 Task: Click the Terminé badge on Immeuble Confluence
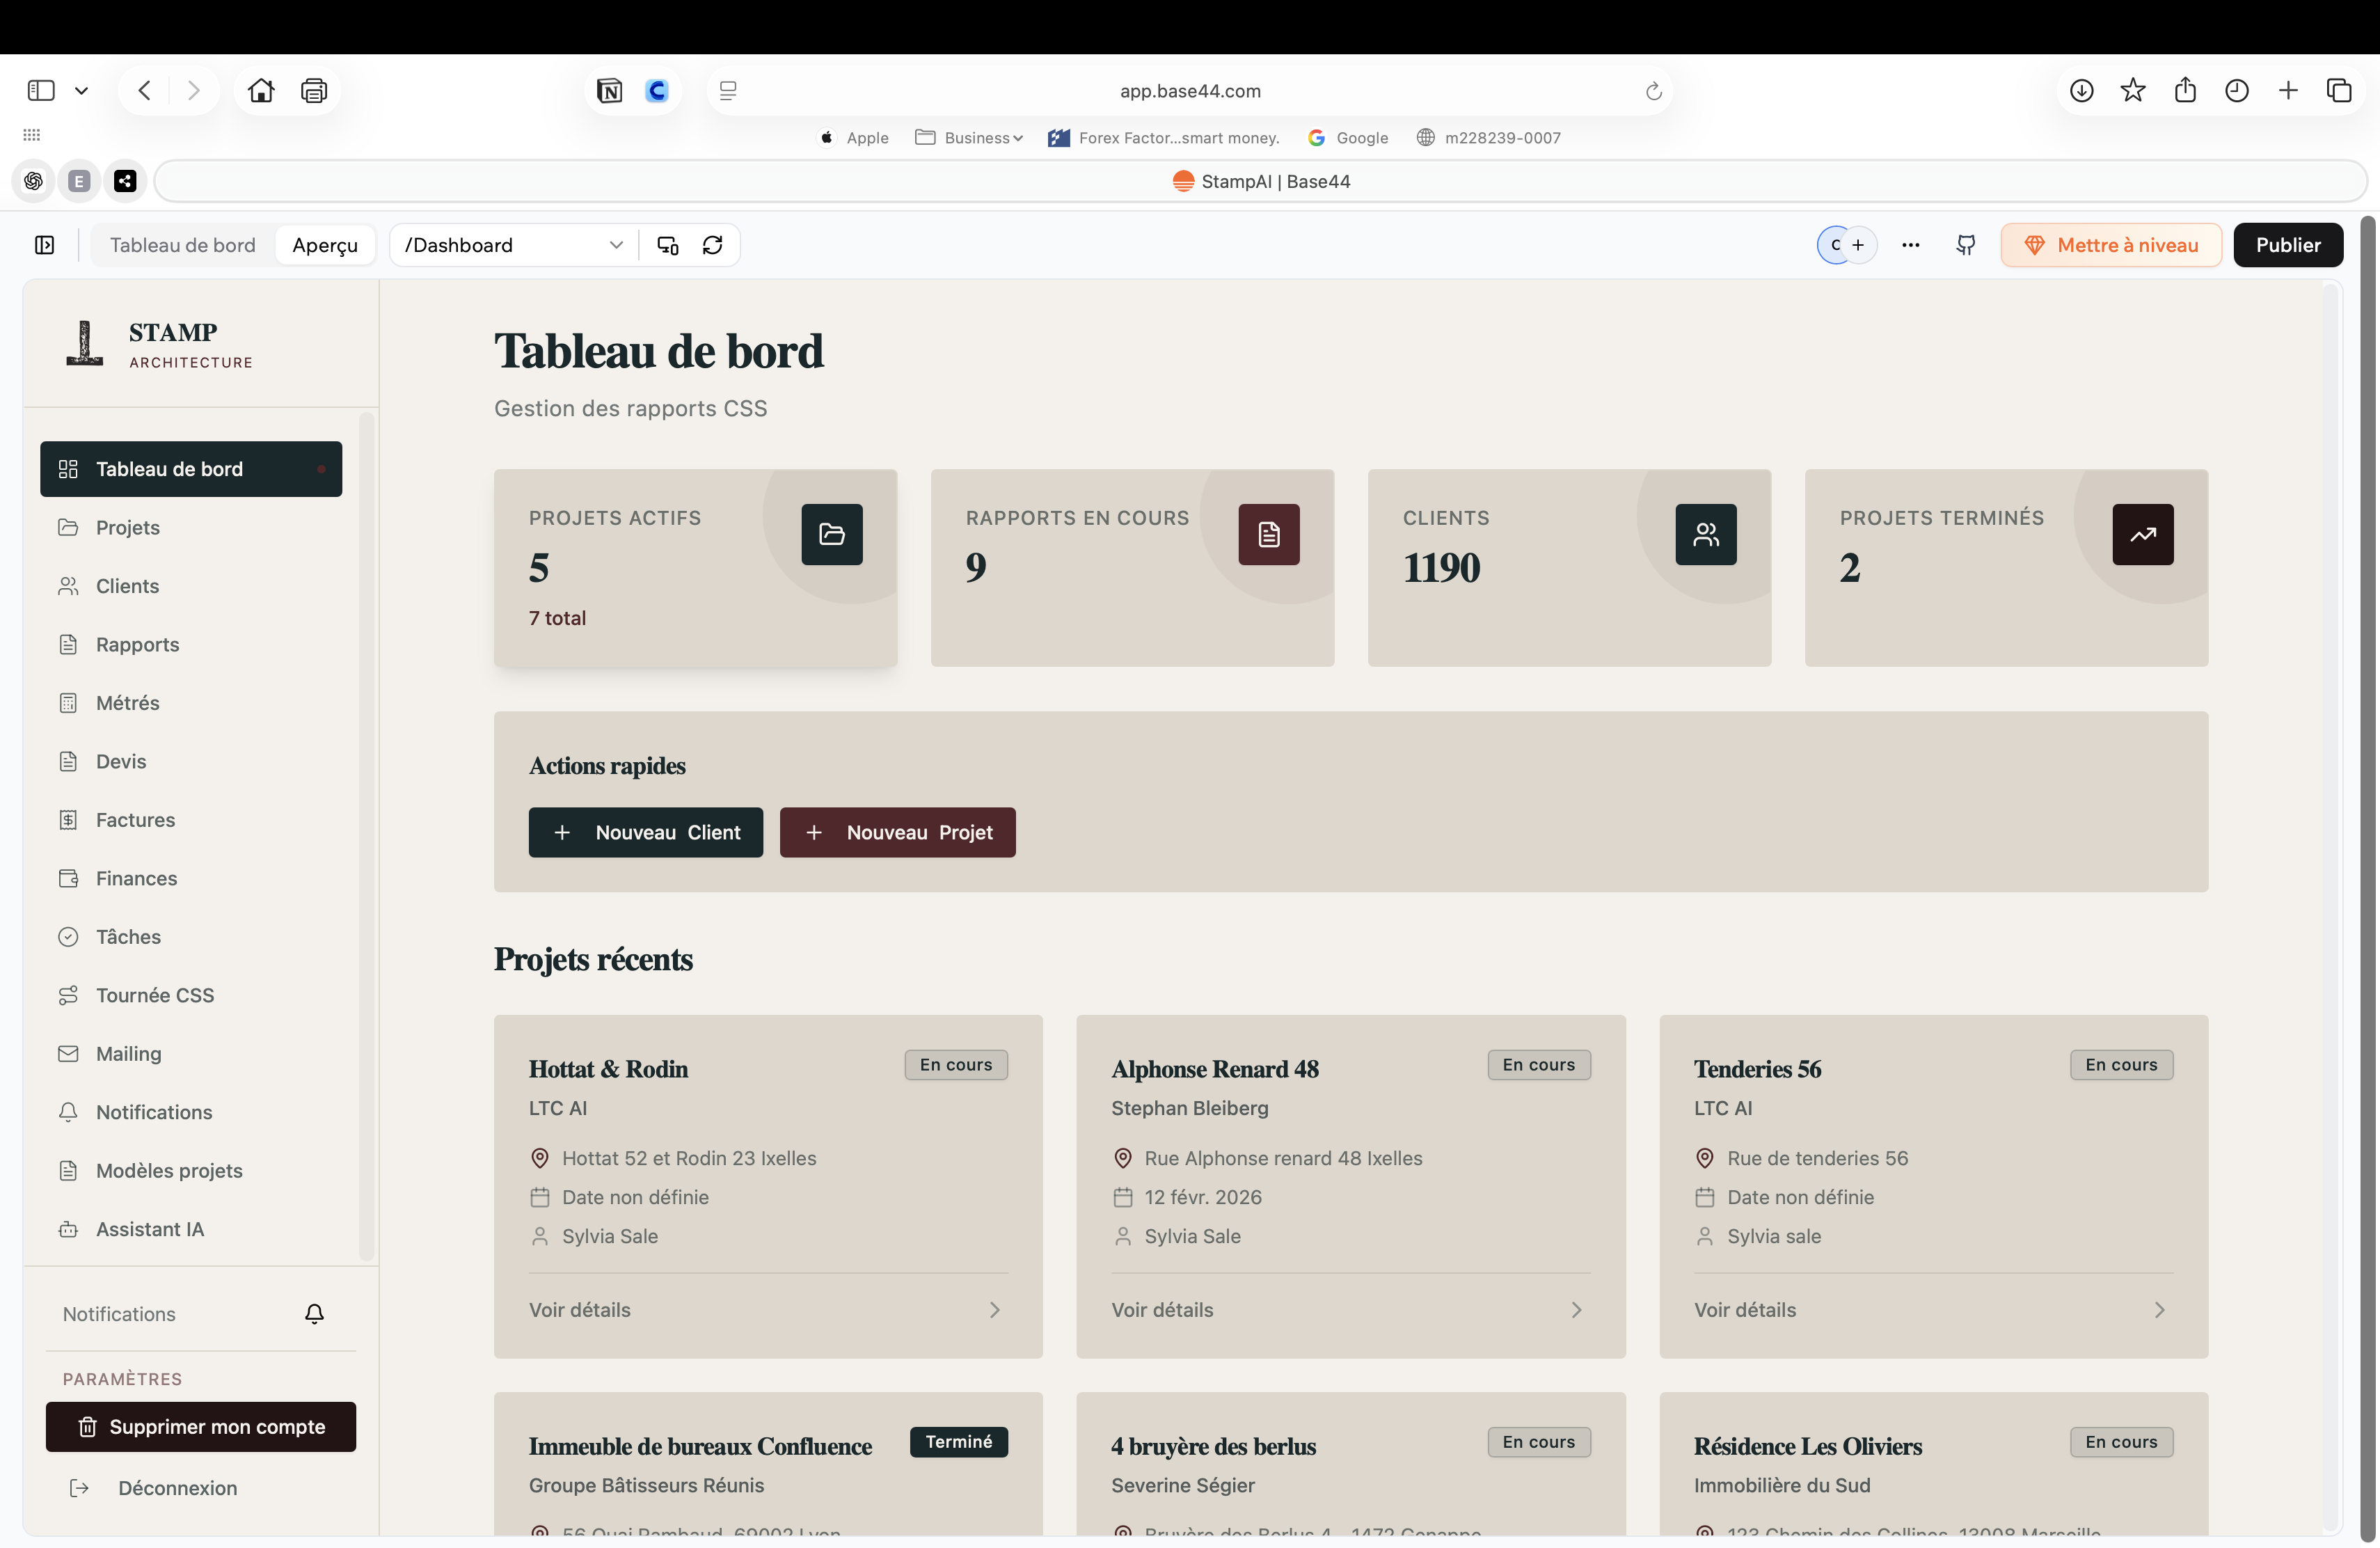(959, 1442)
